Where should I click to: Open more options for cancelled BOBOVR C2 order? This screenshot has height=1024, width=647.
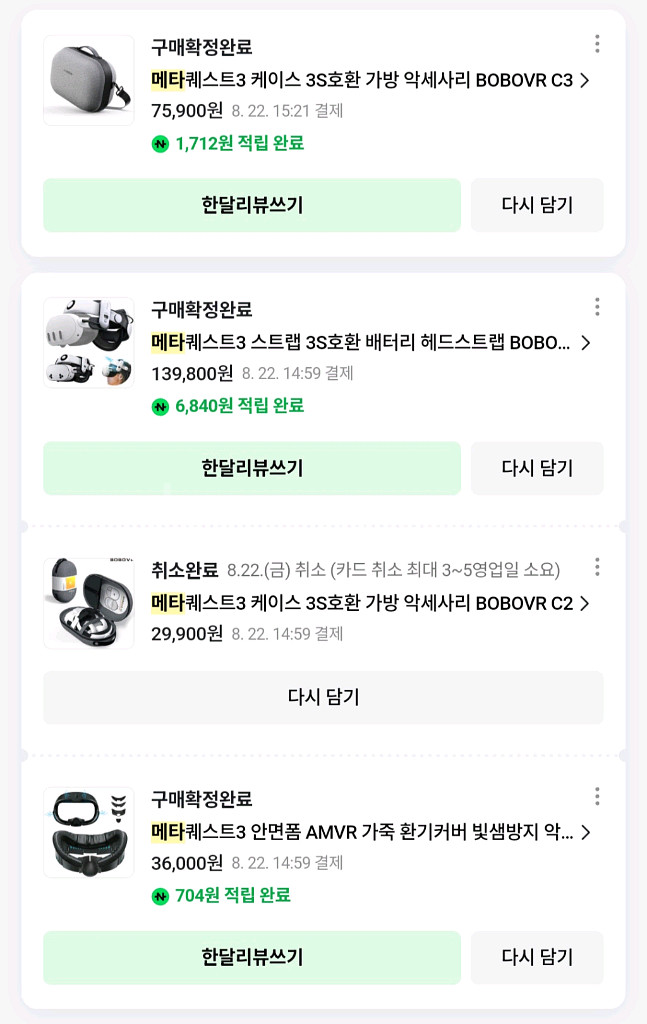597,568
